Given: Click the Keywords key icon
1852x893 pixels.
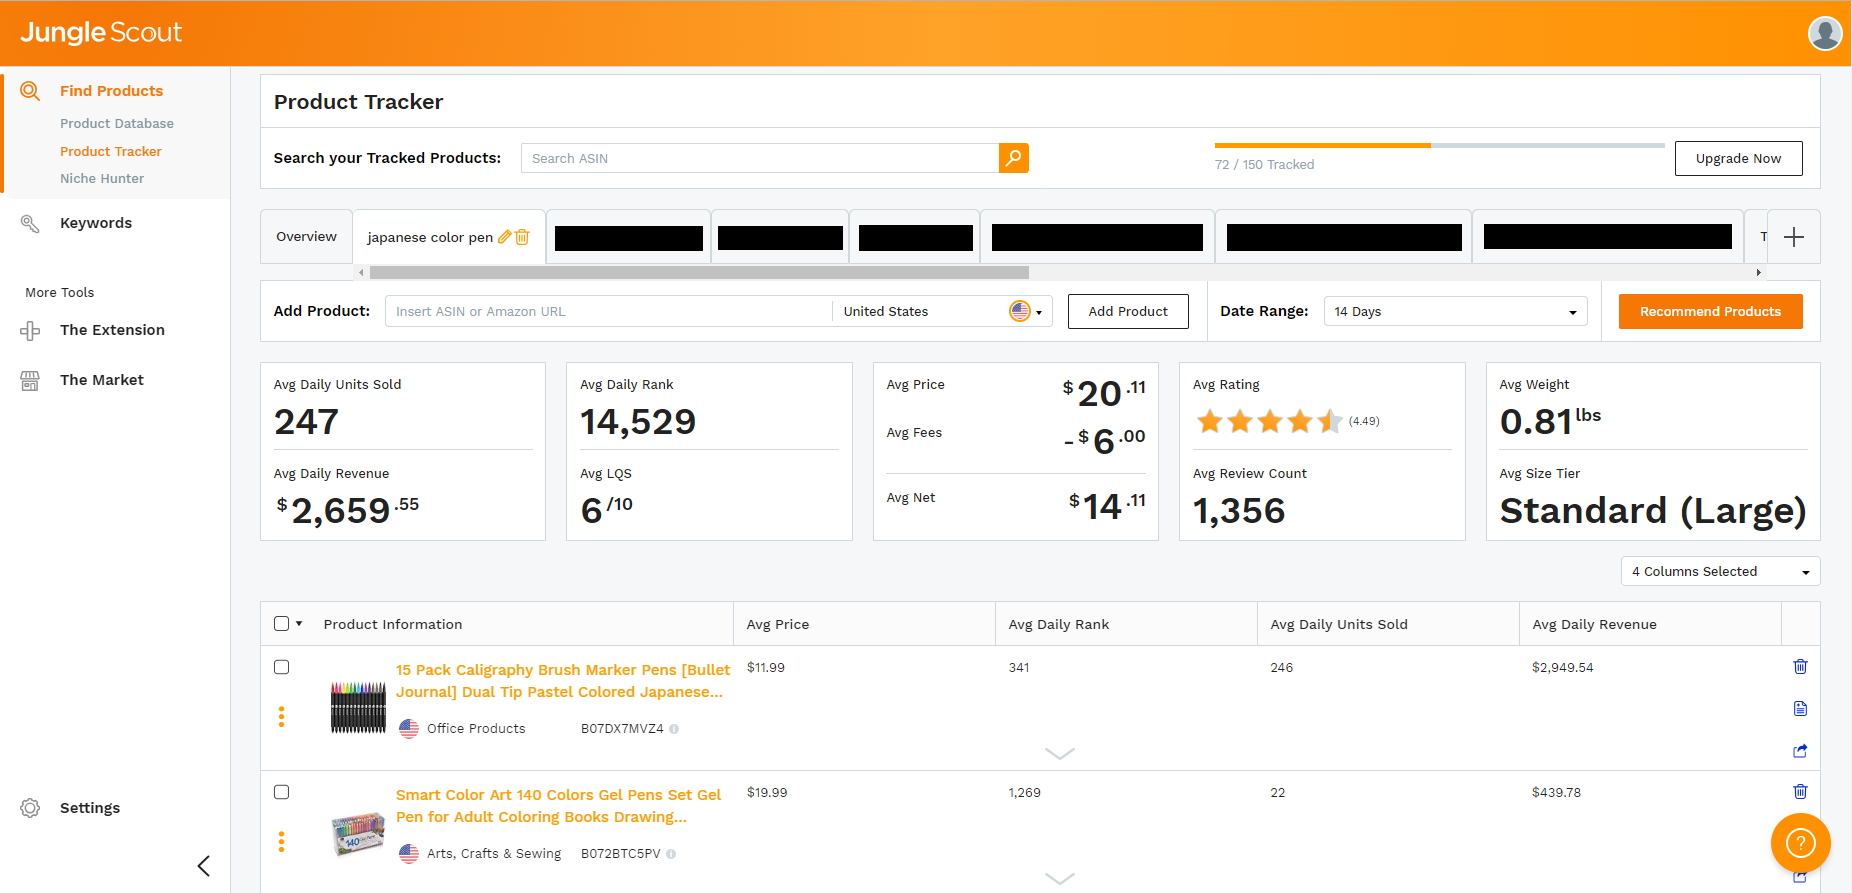Looking at the screenshot, I should click(x=30, y=223).
